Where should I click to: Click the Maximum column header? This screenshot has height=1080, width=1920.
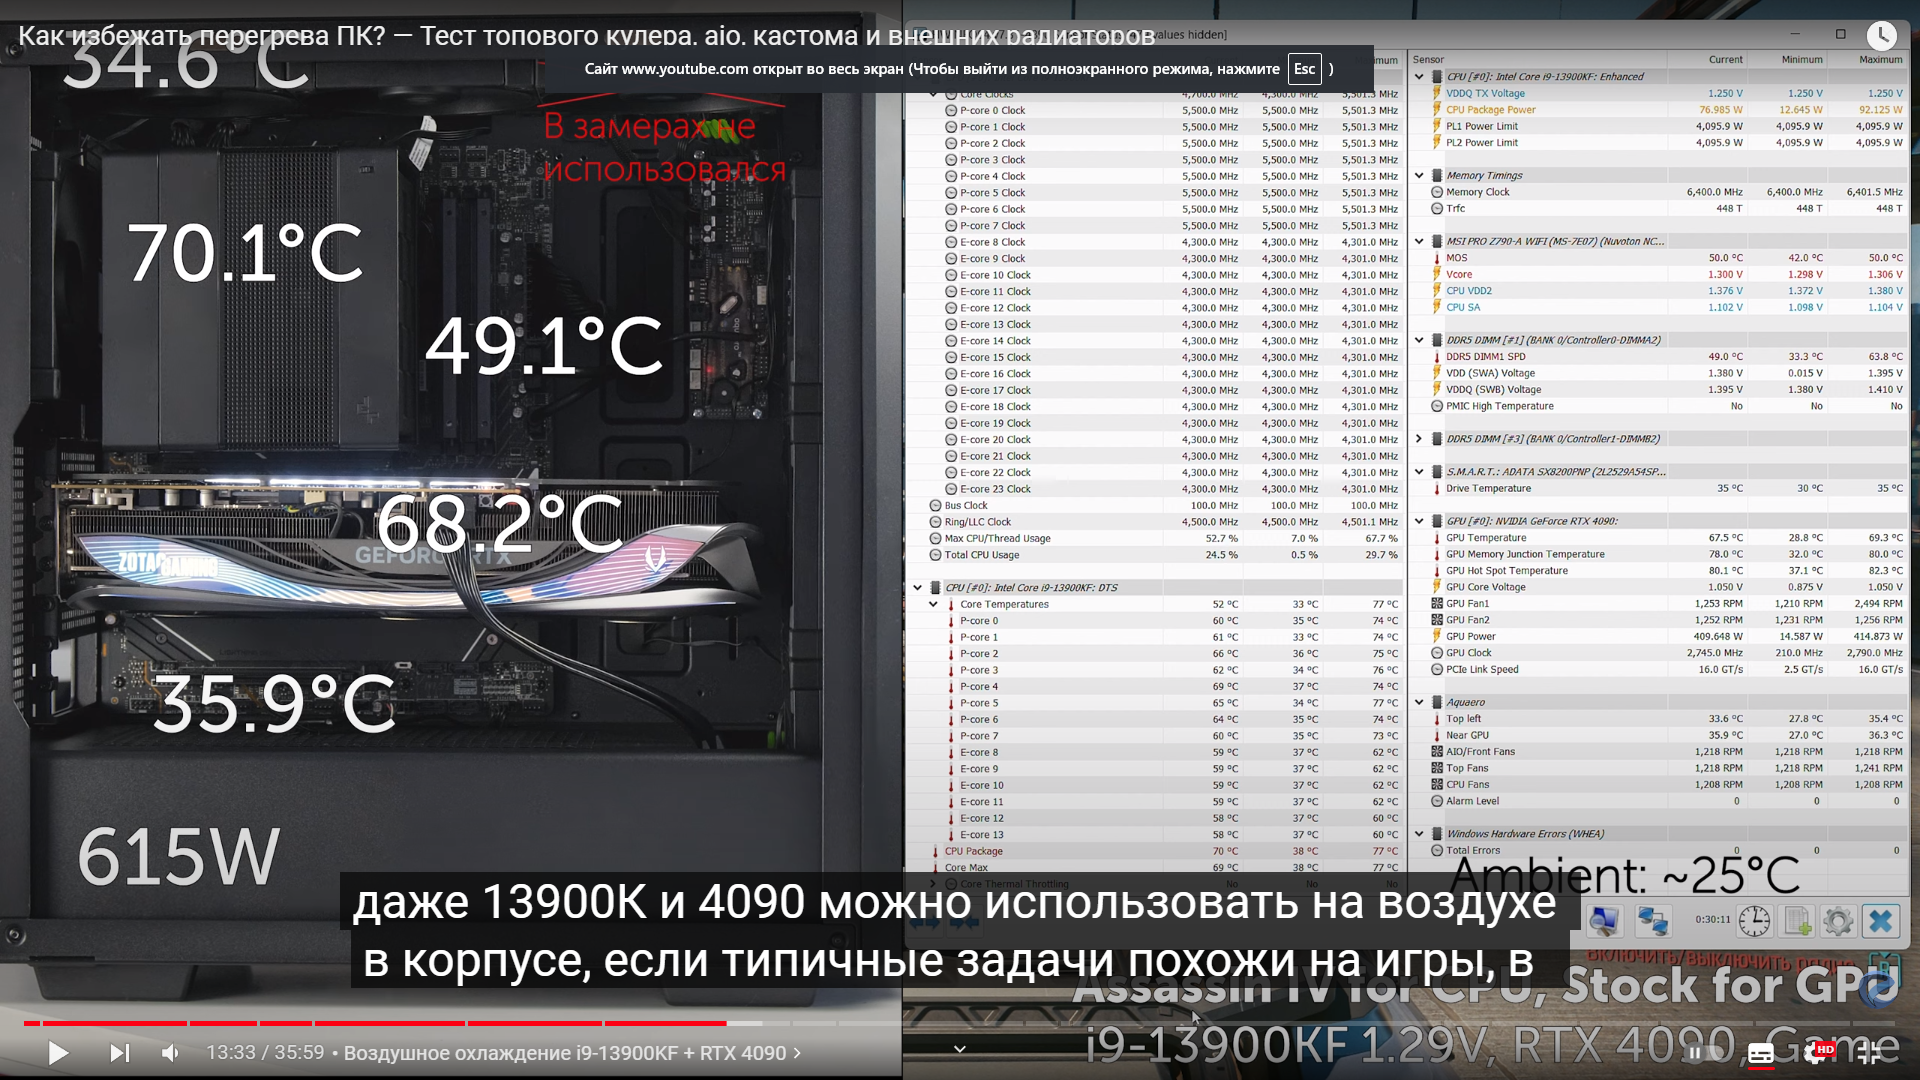click(1879, 60)
